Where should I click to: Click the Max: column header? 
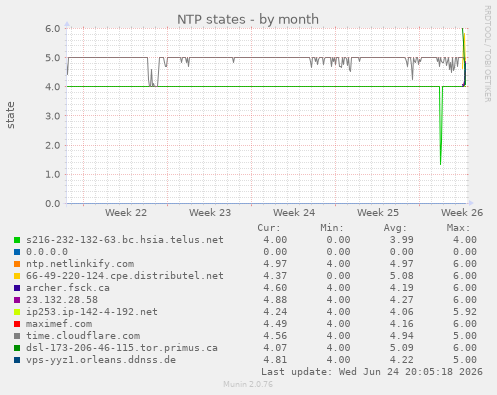coord(458,228)
